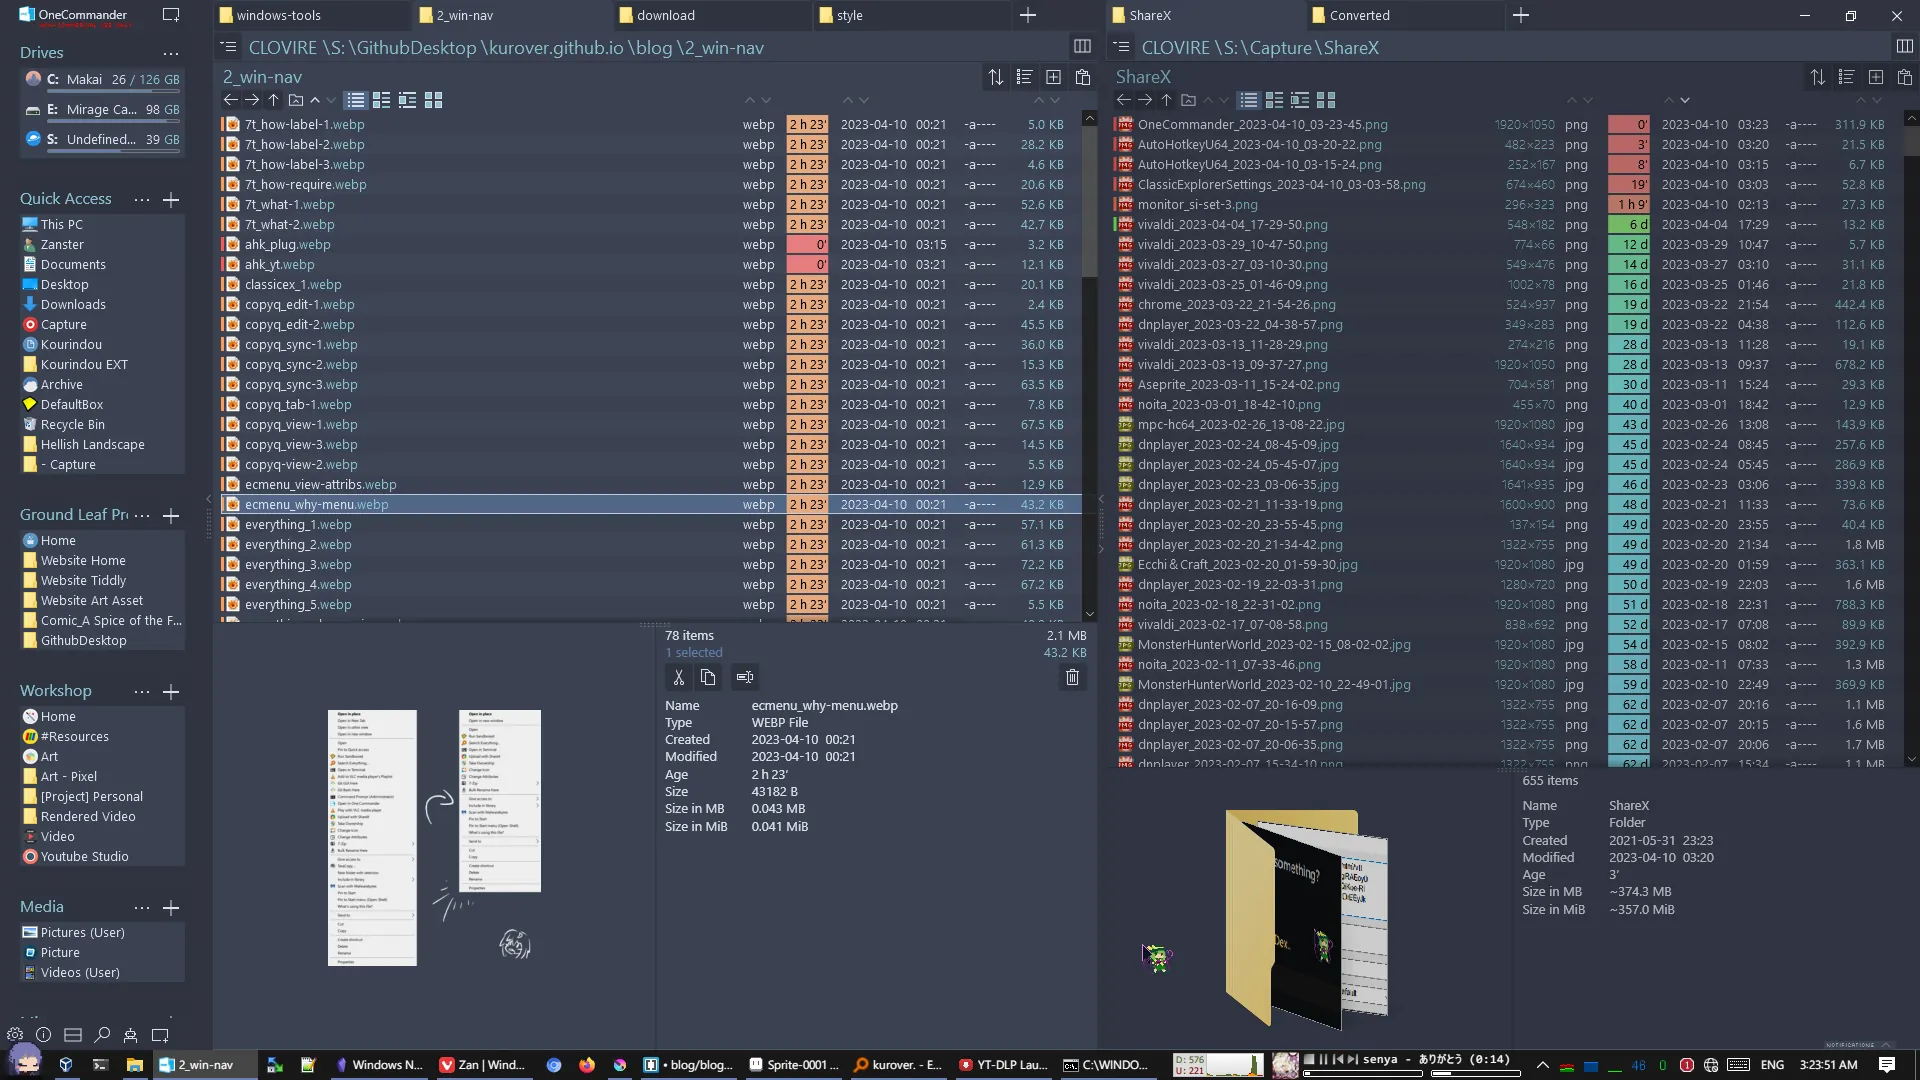
Task: Toggle the layout icon at sidebar bottom
Action: point(73,1035)
